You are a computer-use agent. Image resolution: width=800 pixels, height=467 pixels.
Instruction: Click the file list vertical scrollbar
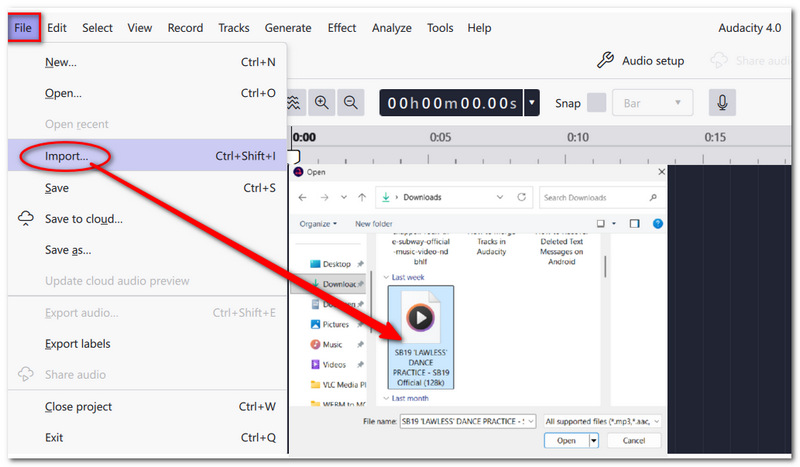pos(605,266)
